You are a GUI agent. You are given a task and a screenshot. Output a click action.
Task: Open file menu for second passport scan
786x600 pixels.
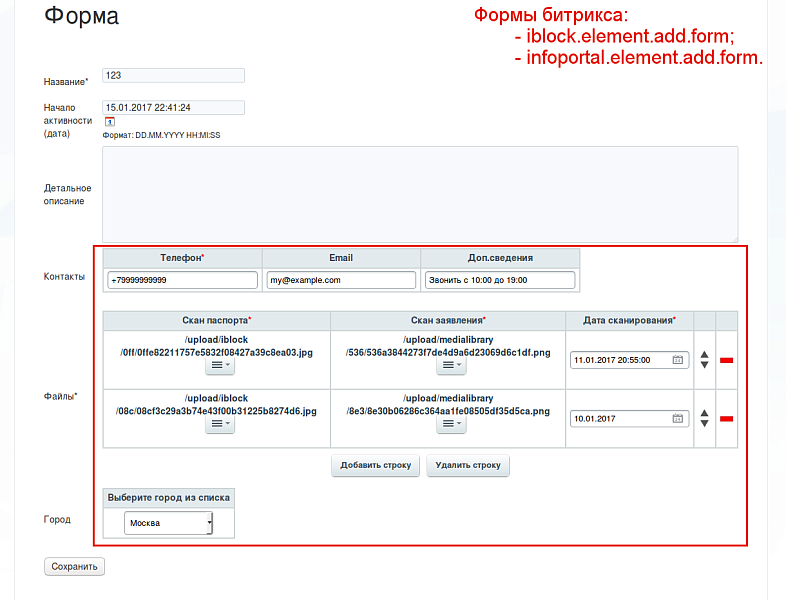(x=219, y=425)
